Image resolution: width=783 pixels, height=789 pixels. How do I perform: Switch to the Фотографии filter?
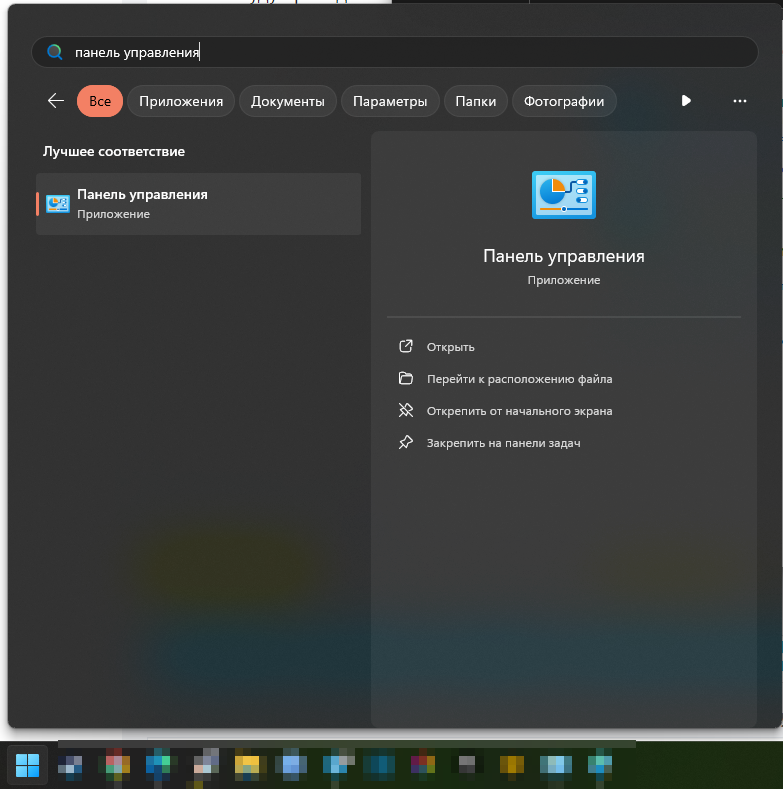pyautogui.click(x=564, y=101)
